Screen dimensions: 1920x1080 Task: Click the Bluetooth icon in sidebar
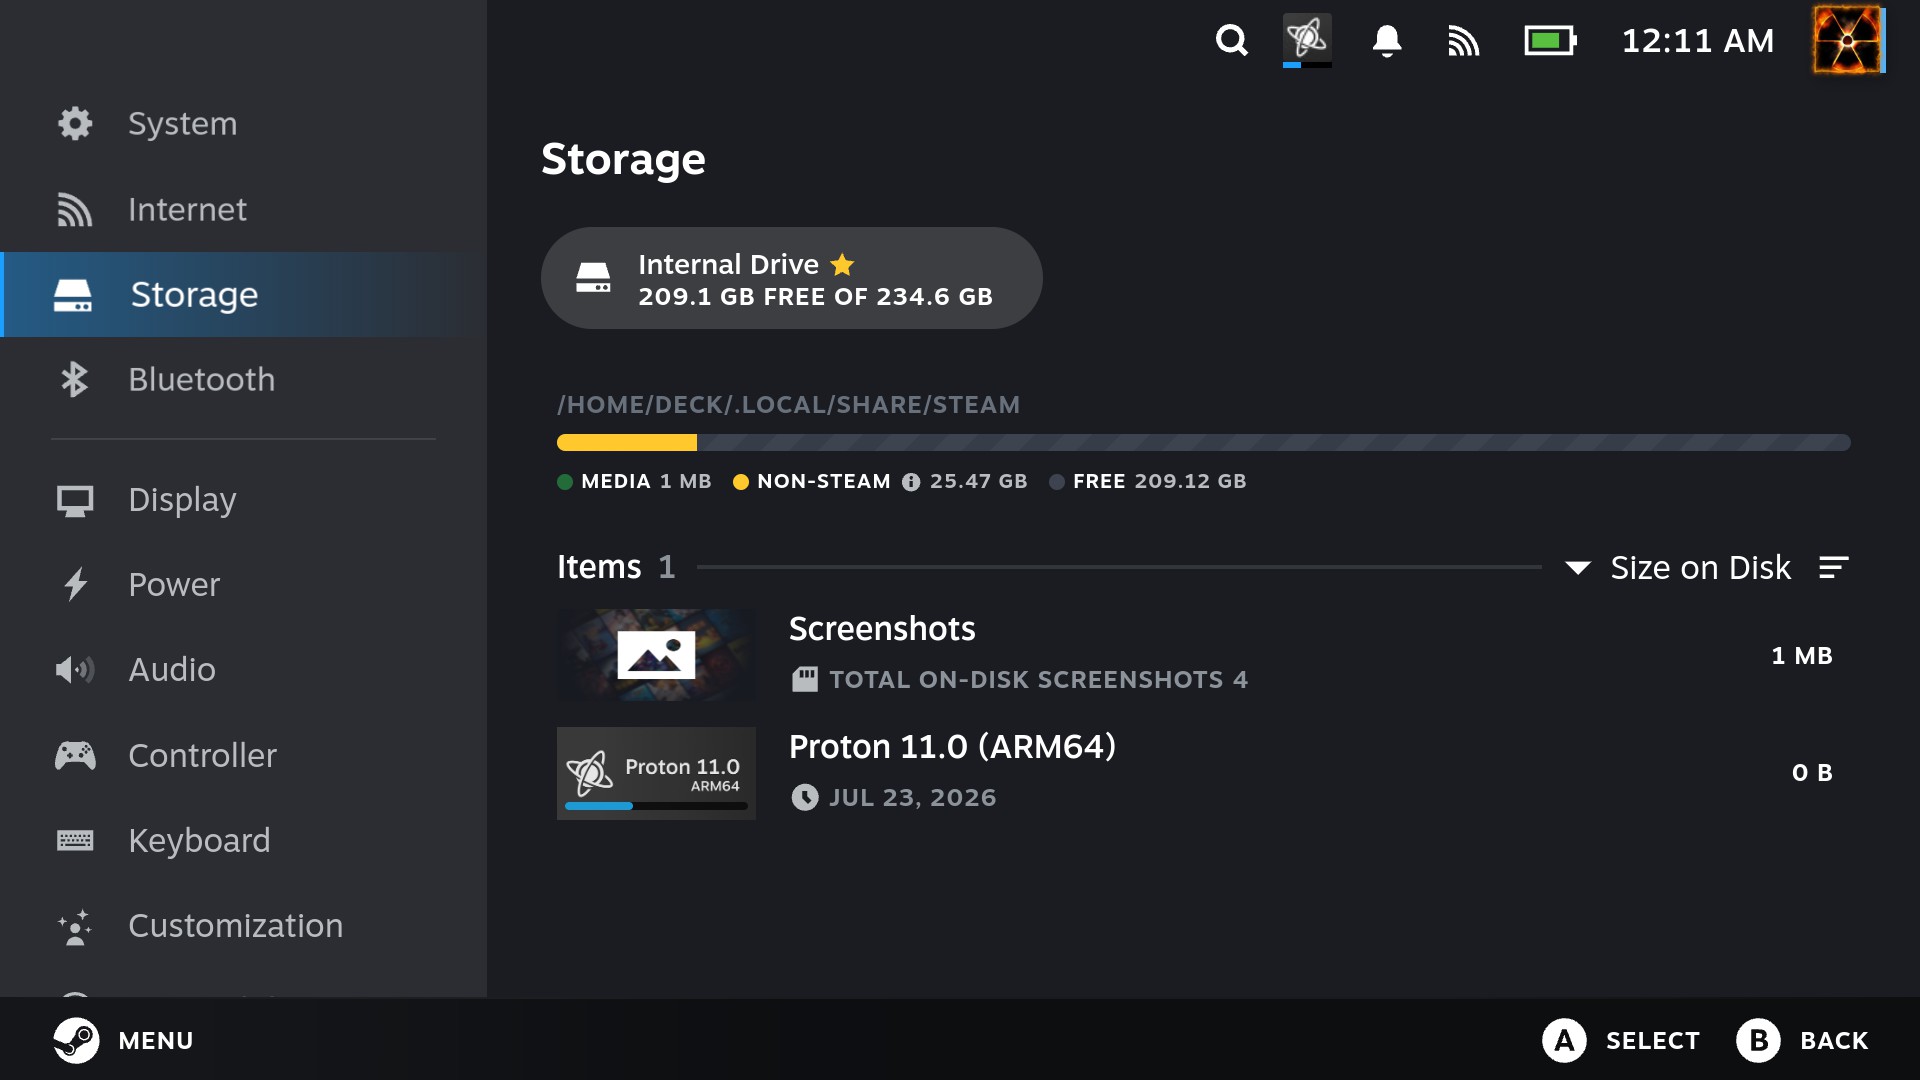(x=74, y=380)
